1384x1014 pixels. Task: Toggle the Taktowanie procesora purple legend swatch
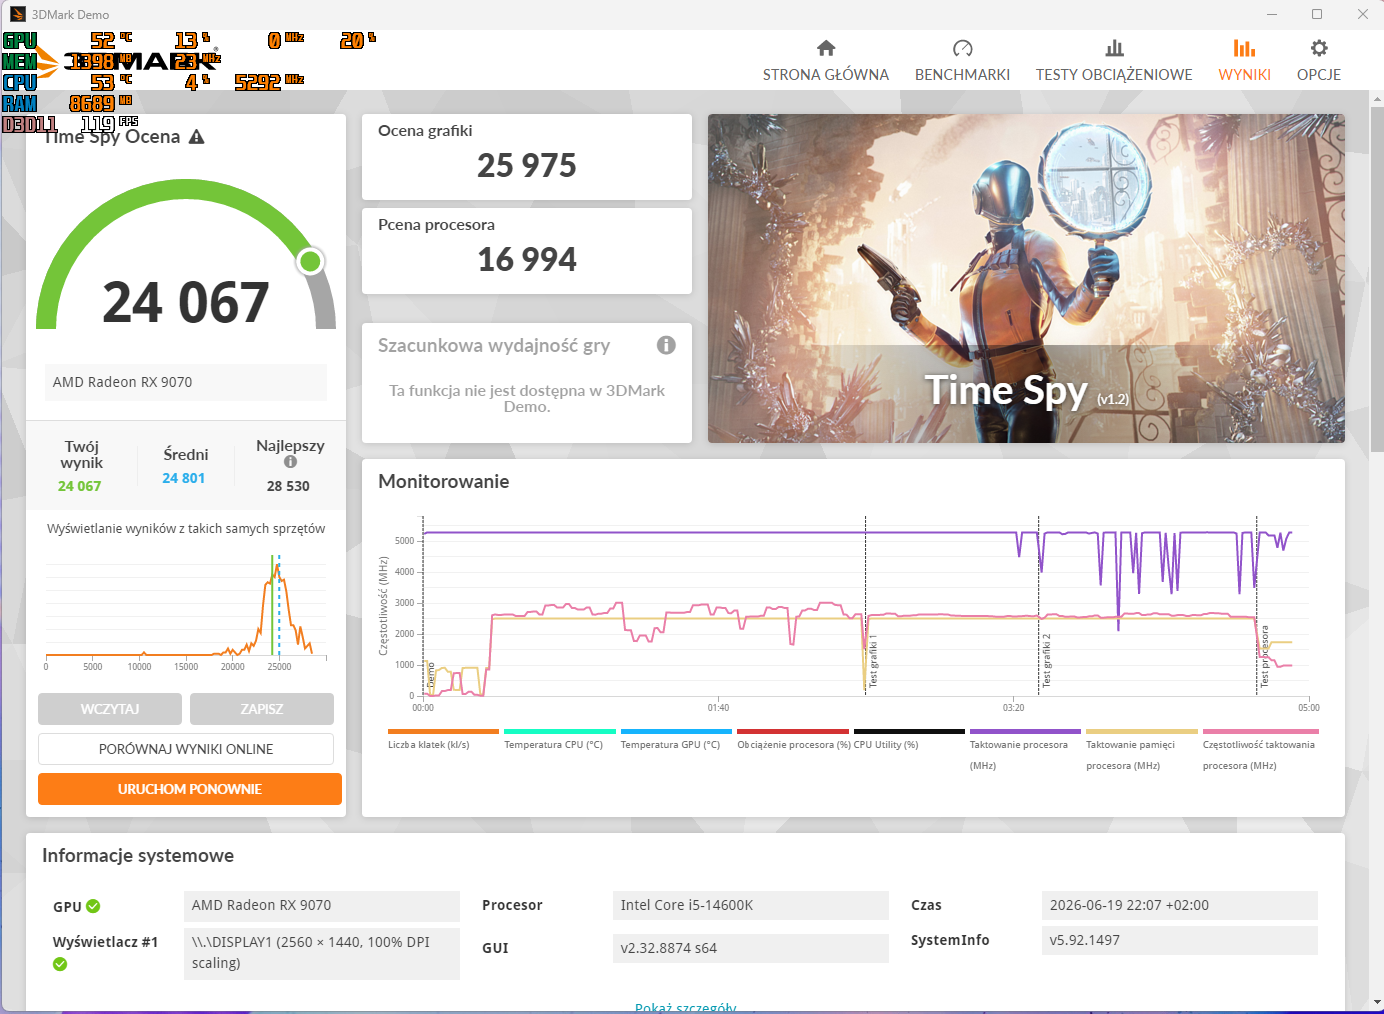[x=1025, y=731]
